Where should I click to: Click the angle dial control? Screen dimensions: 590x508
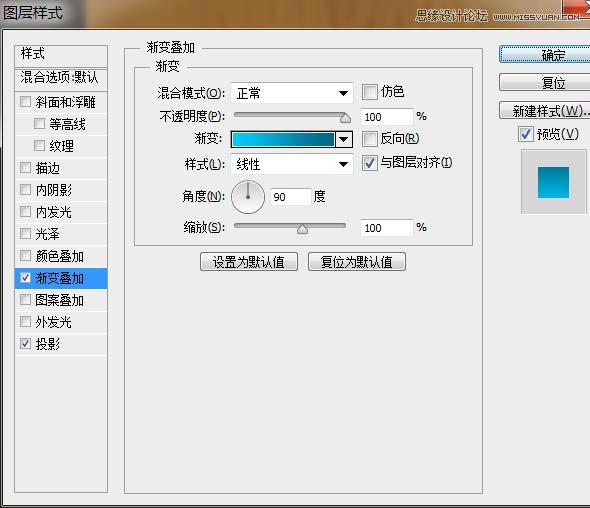pos(248,197)
